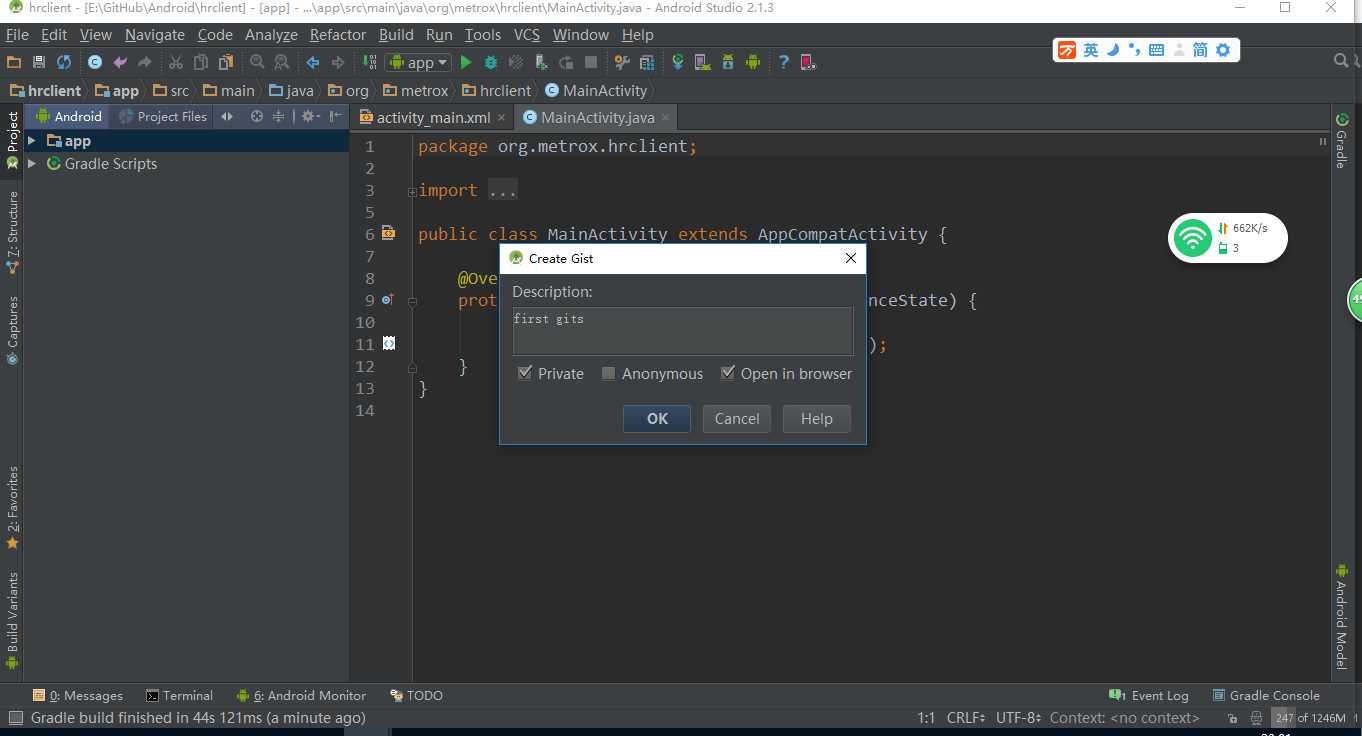Viewport: 1362px width, 736px height.
Task: Click Help button in Create Gist dialog
Action: coord(816,418)
